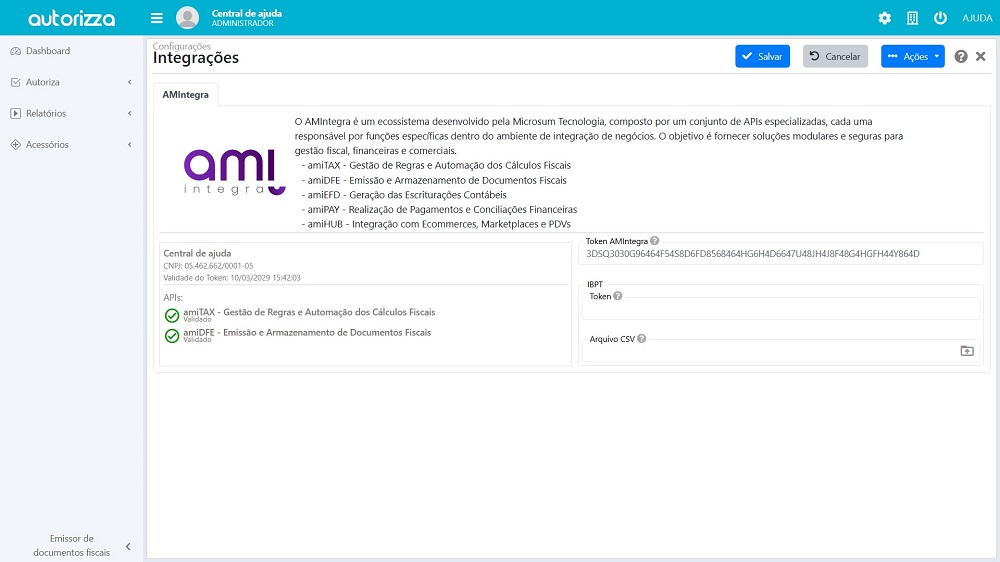
Task: Click the IBPT Token info icon
Action: click(618, 296)
